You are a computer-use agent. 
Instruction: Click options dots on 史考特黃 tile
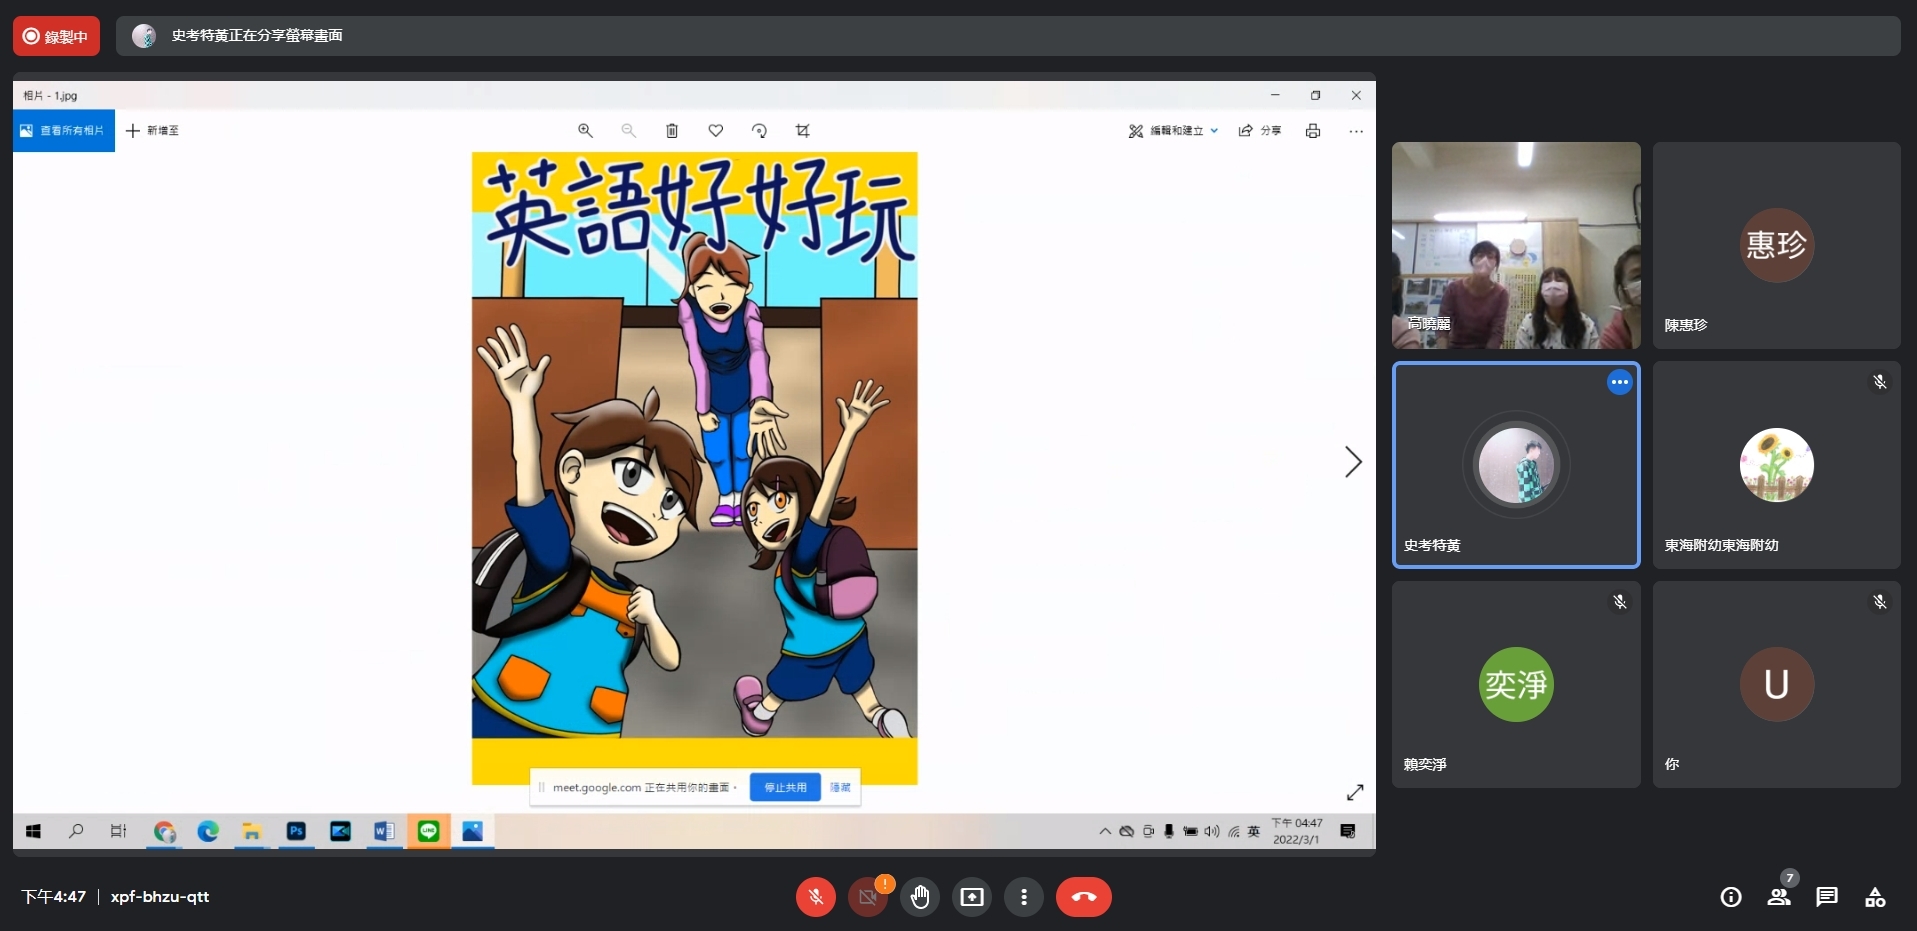click(1620, 382)
